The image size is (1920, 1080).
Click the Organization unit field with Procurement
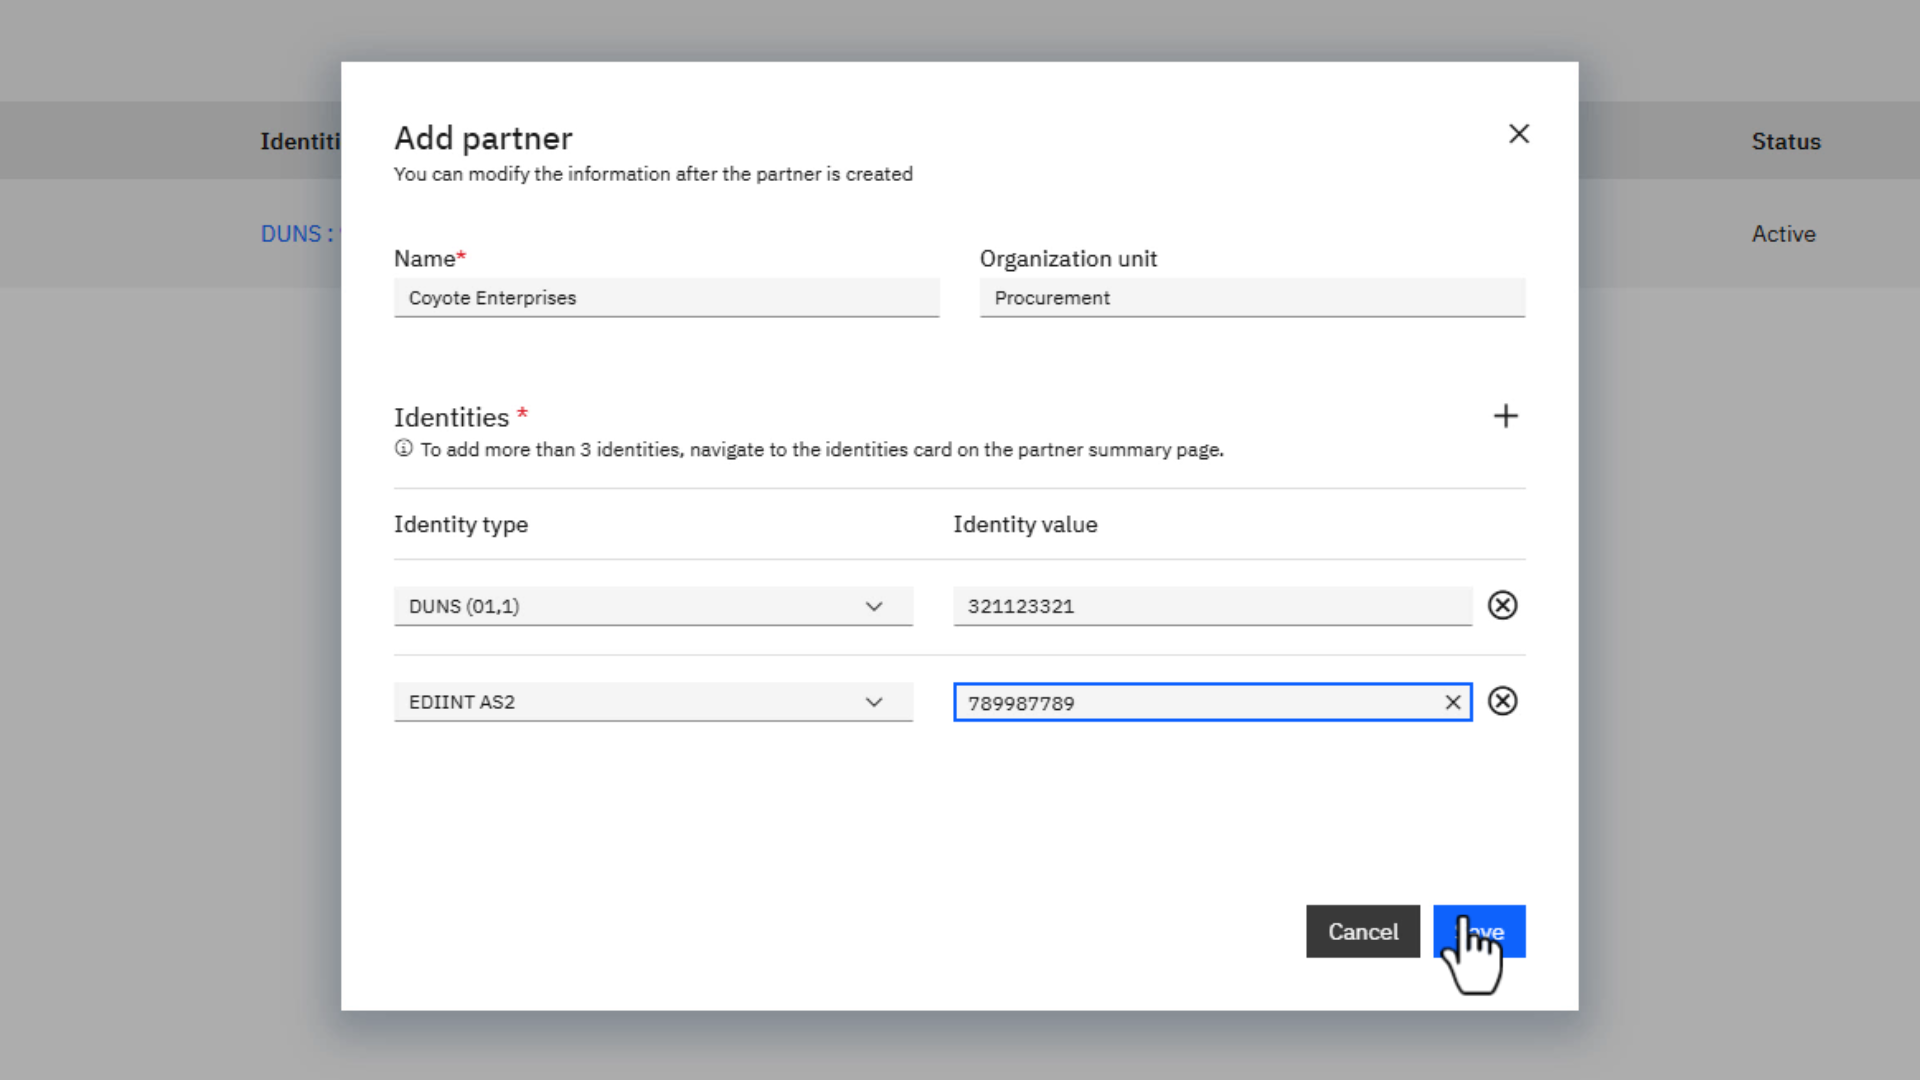1252,298
